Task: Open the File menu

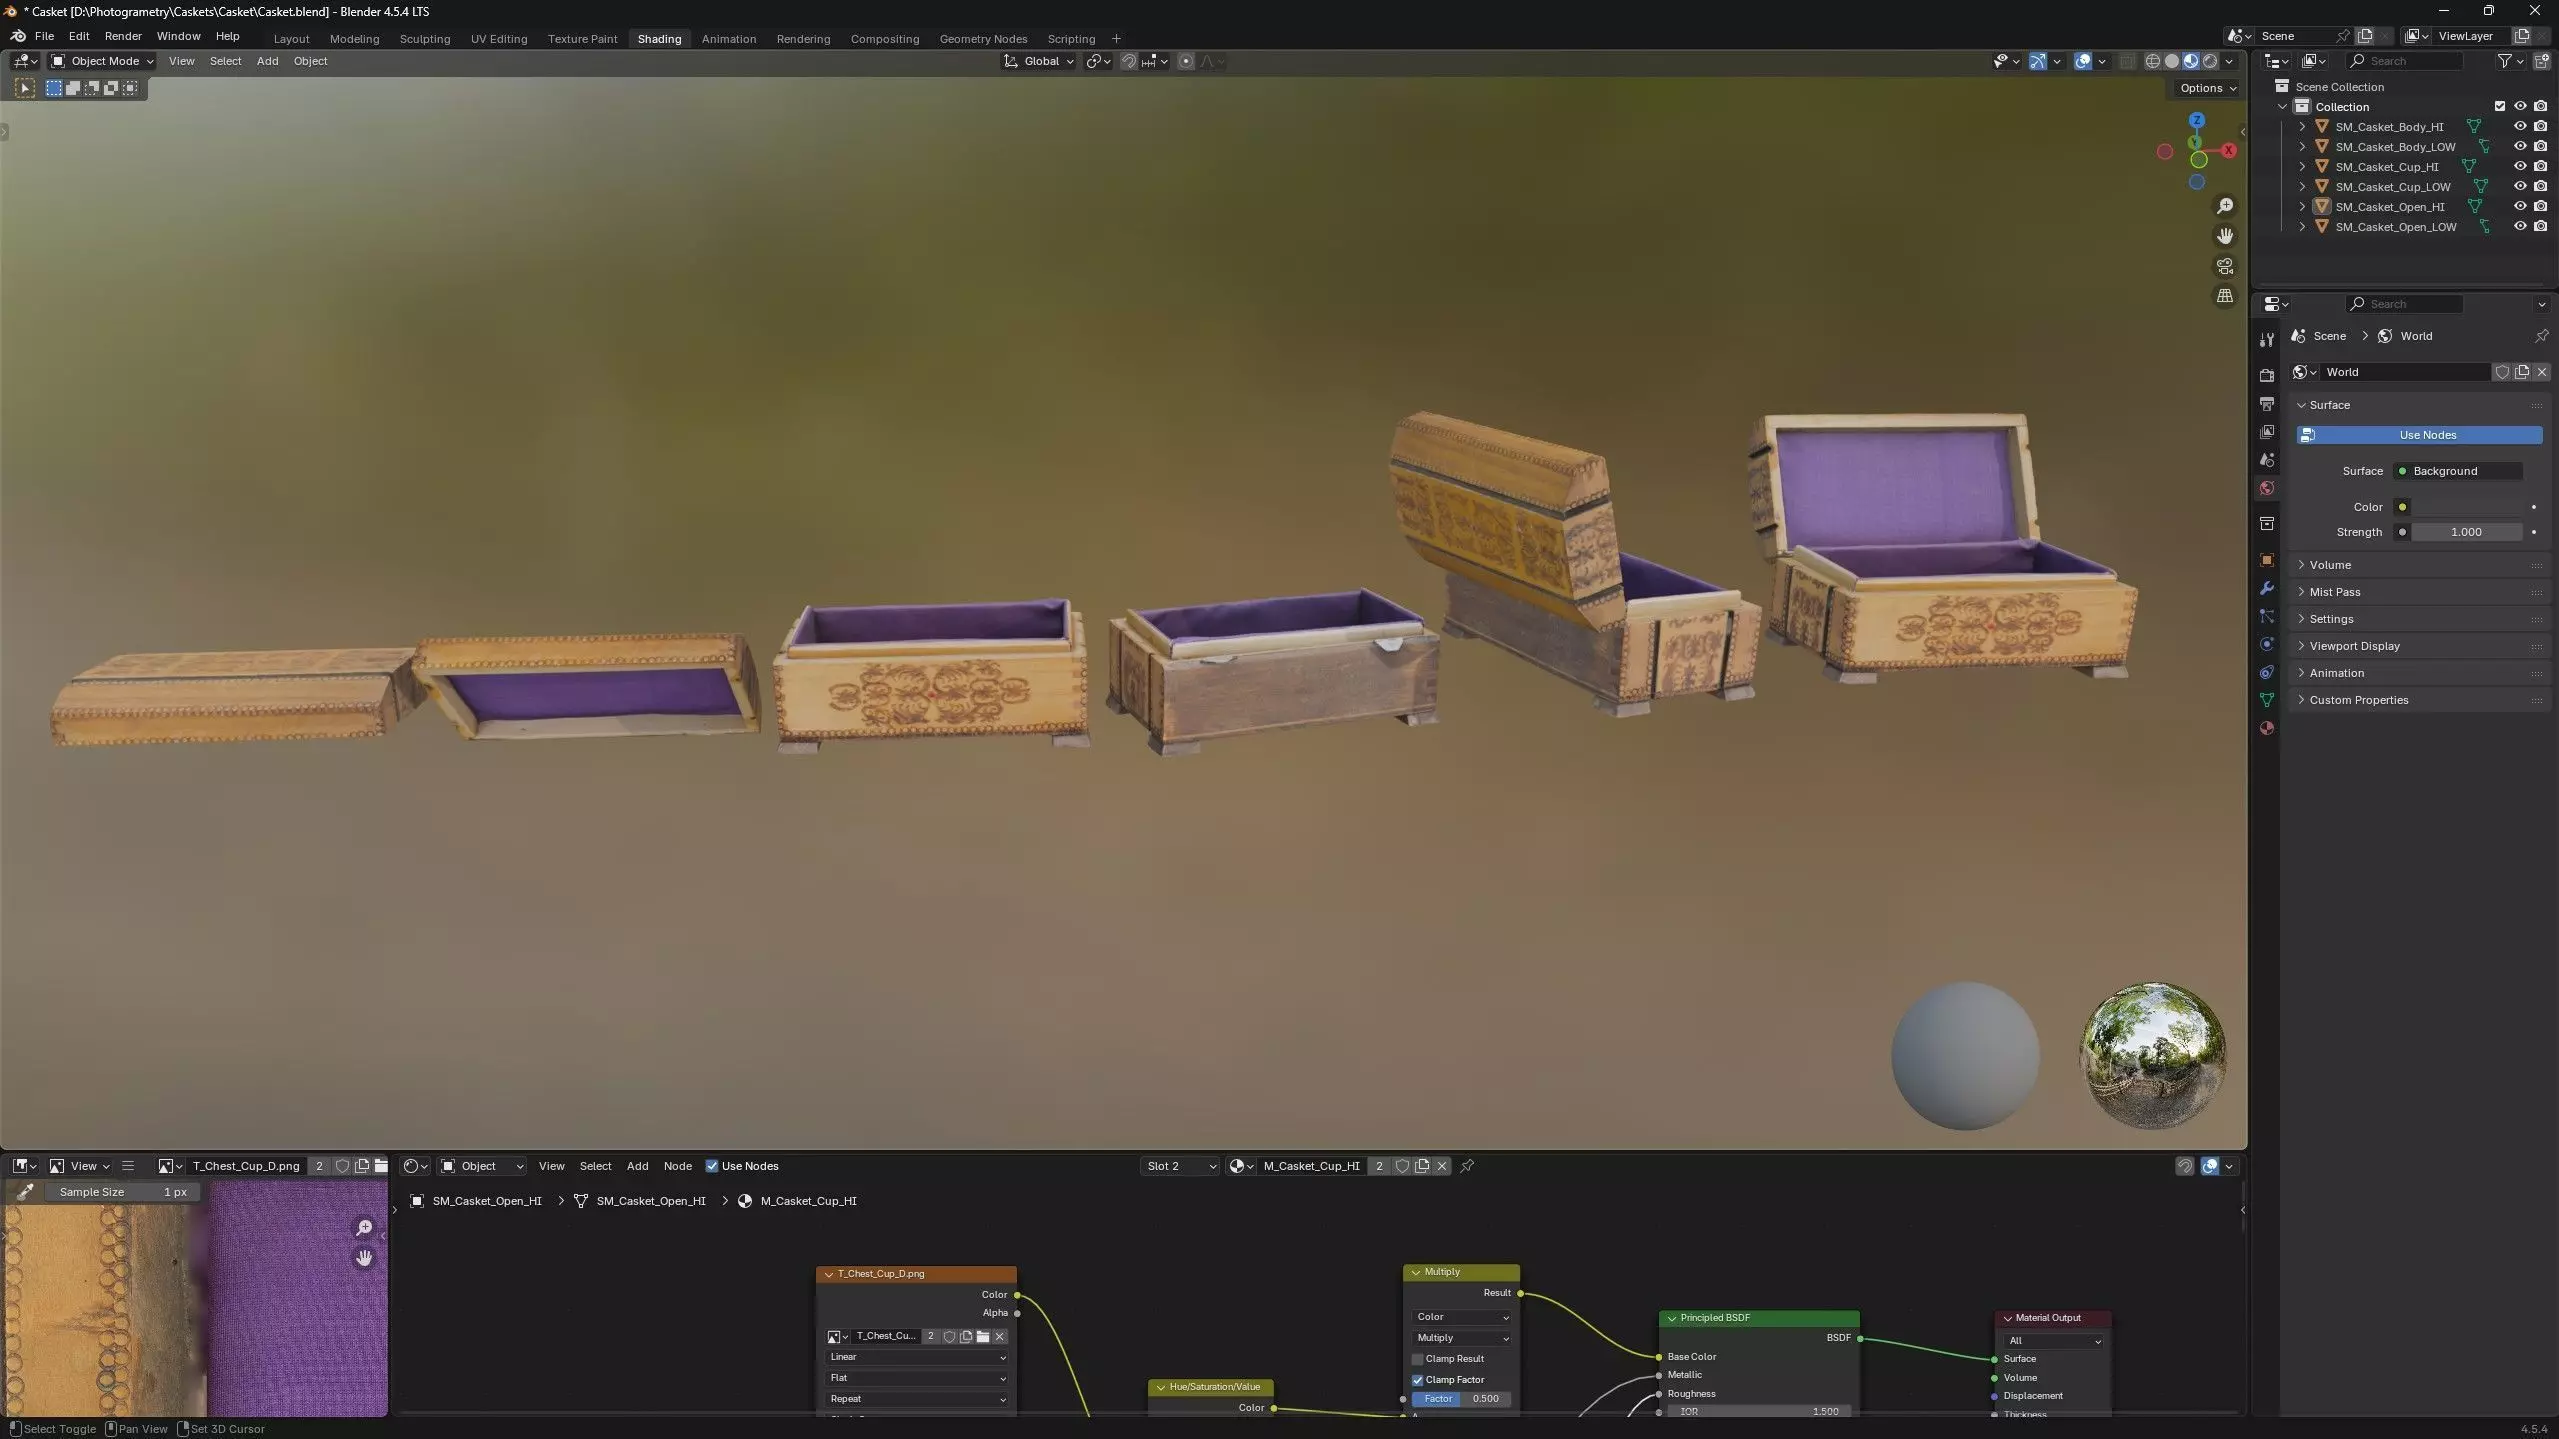Action: [44, 36]
